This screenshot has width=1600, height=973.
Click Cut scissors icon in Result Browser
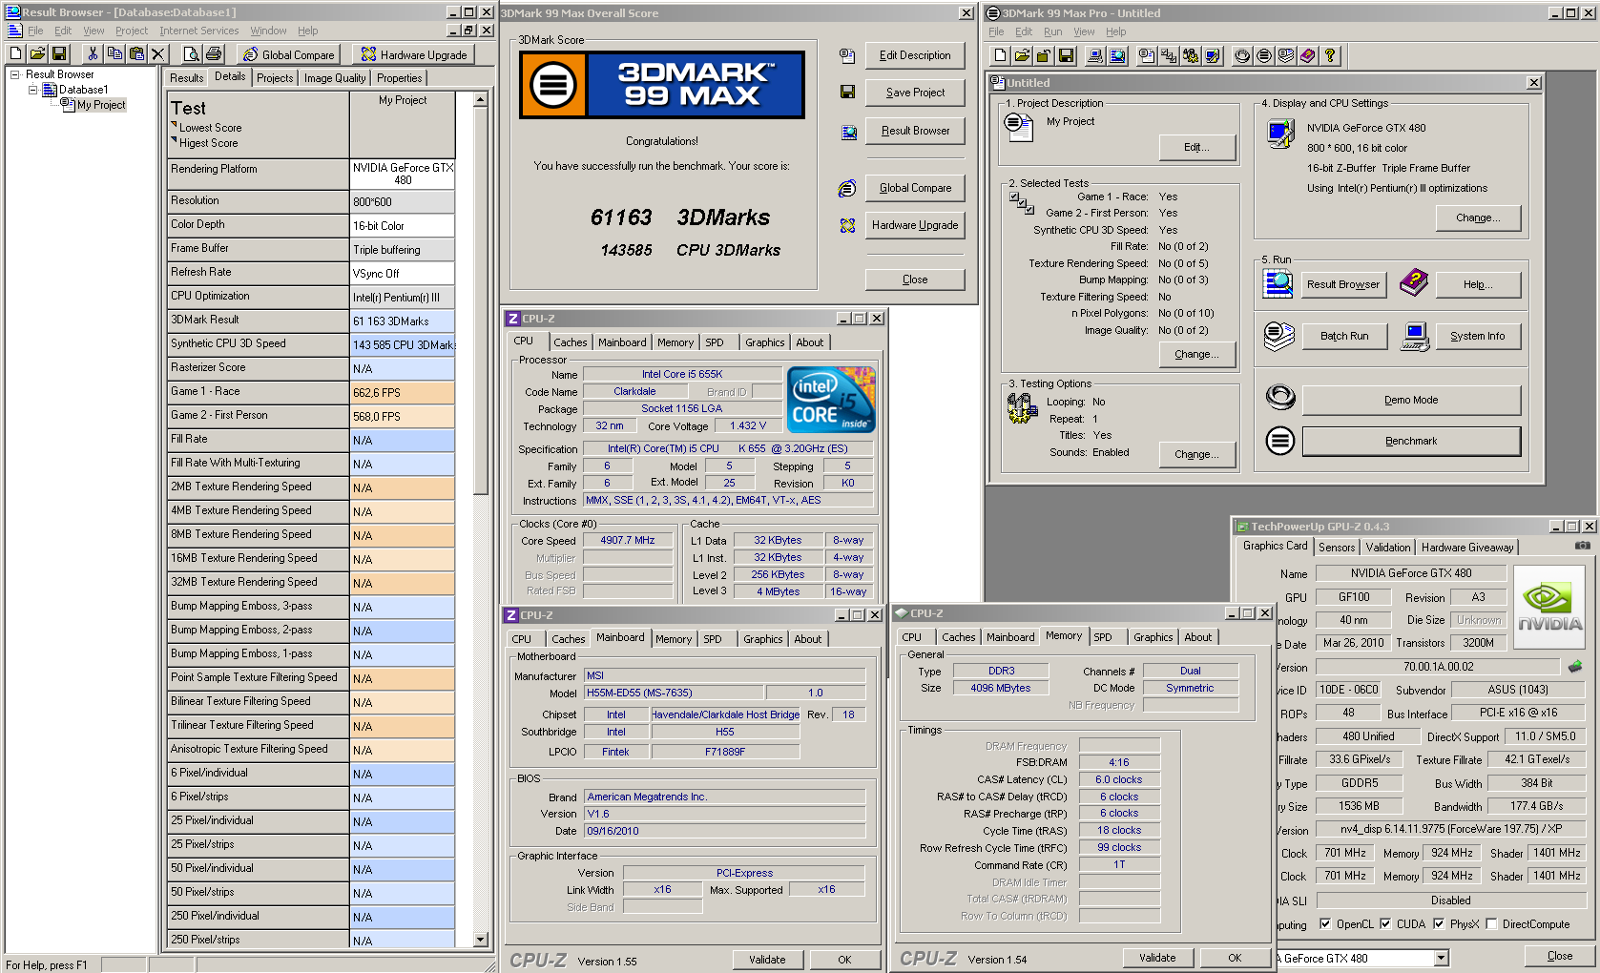(x=93, y=54)
